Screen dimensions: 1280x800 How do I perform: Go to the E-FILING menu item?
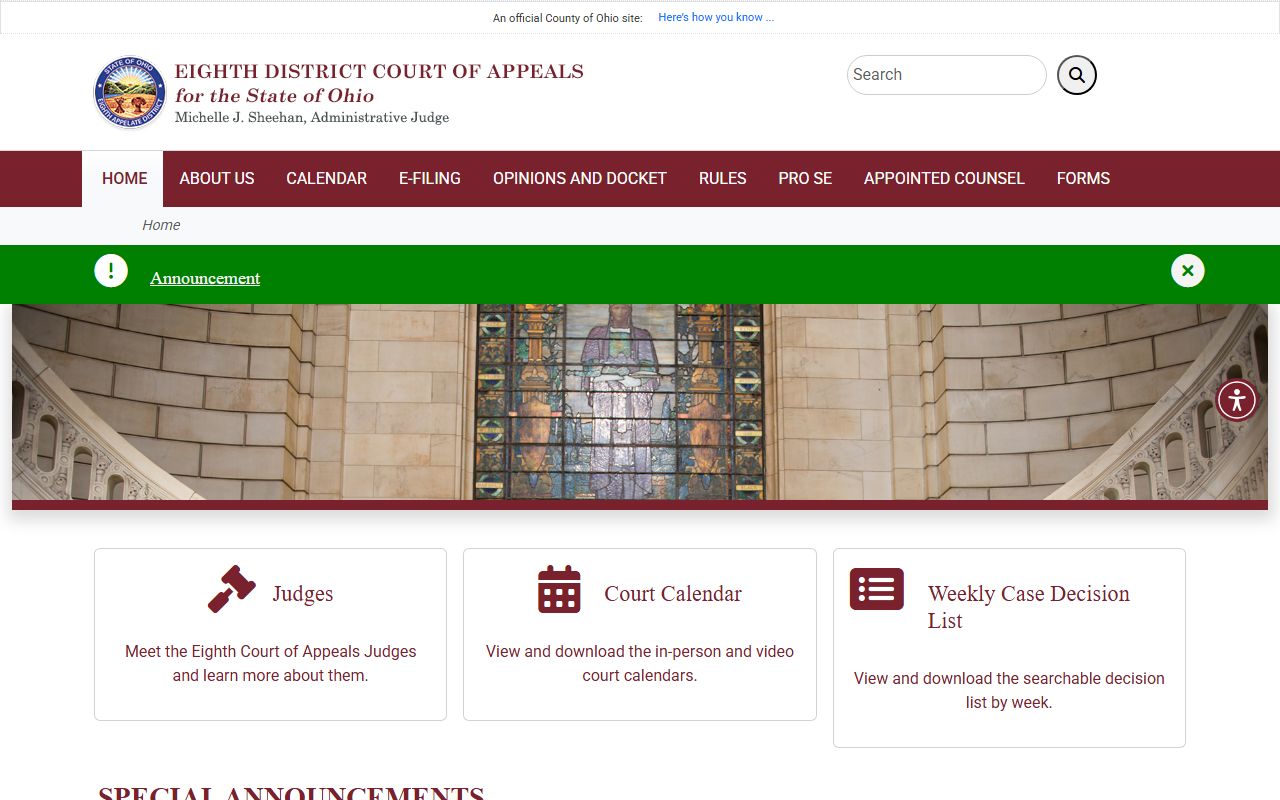click(430, 179)
